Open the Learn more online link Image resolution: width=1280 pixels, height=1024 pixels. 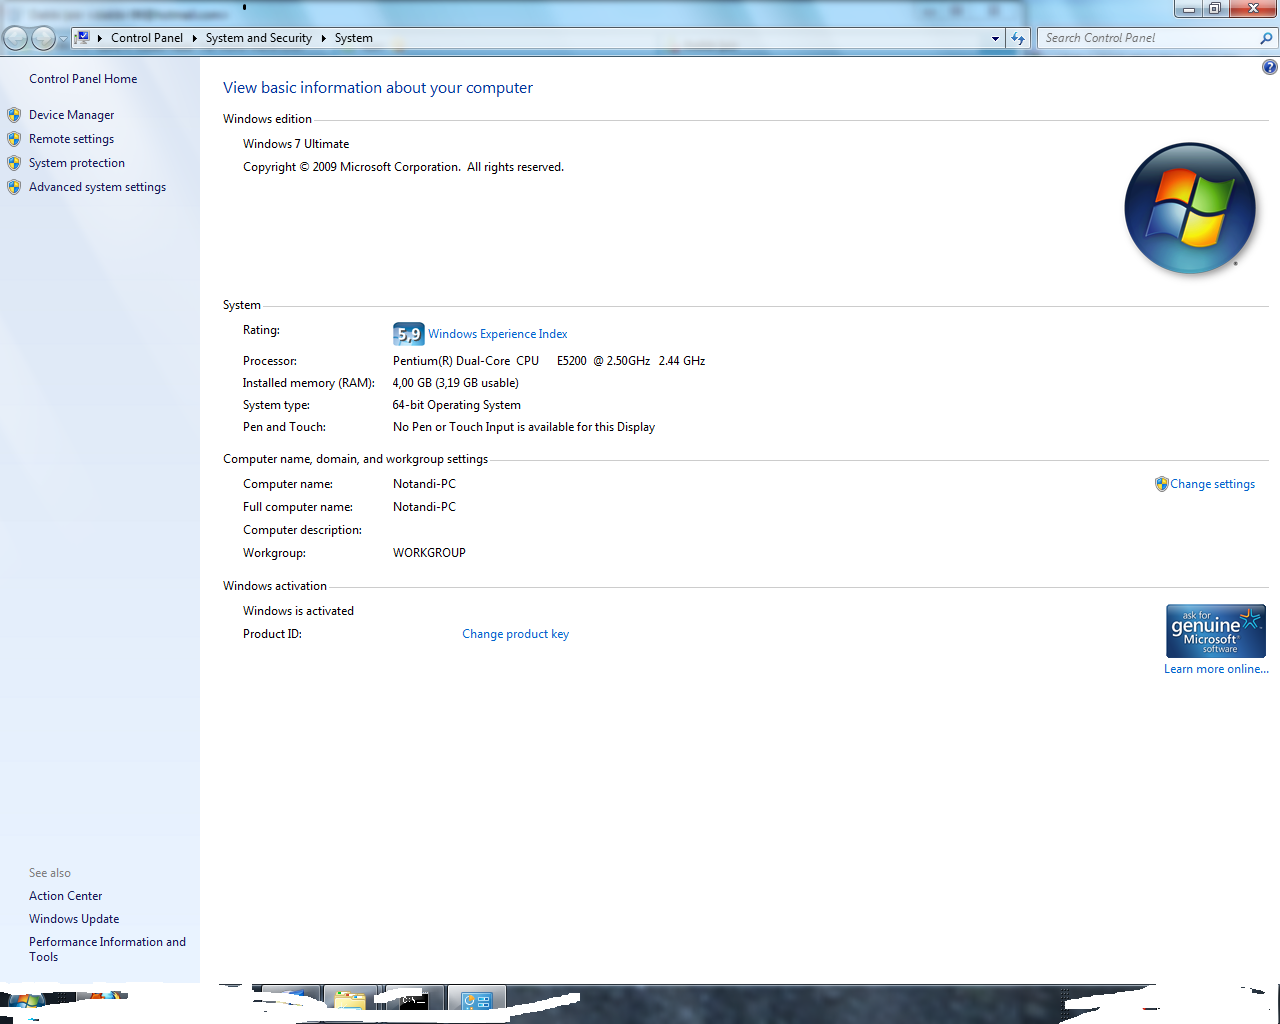1216,669
